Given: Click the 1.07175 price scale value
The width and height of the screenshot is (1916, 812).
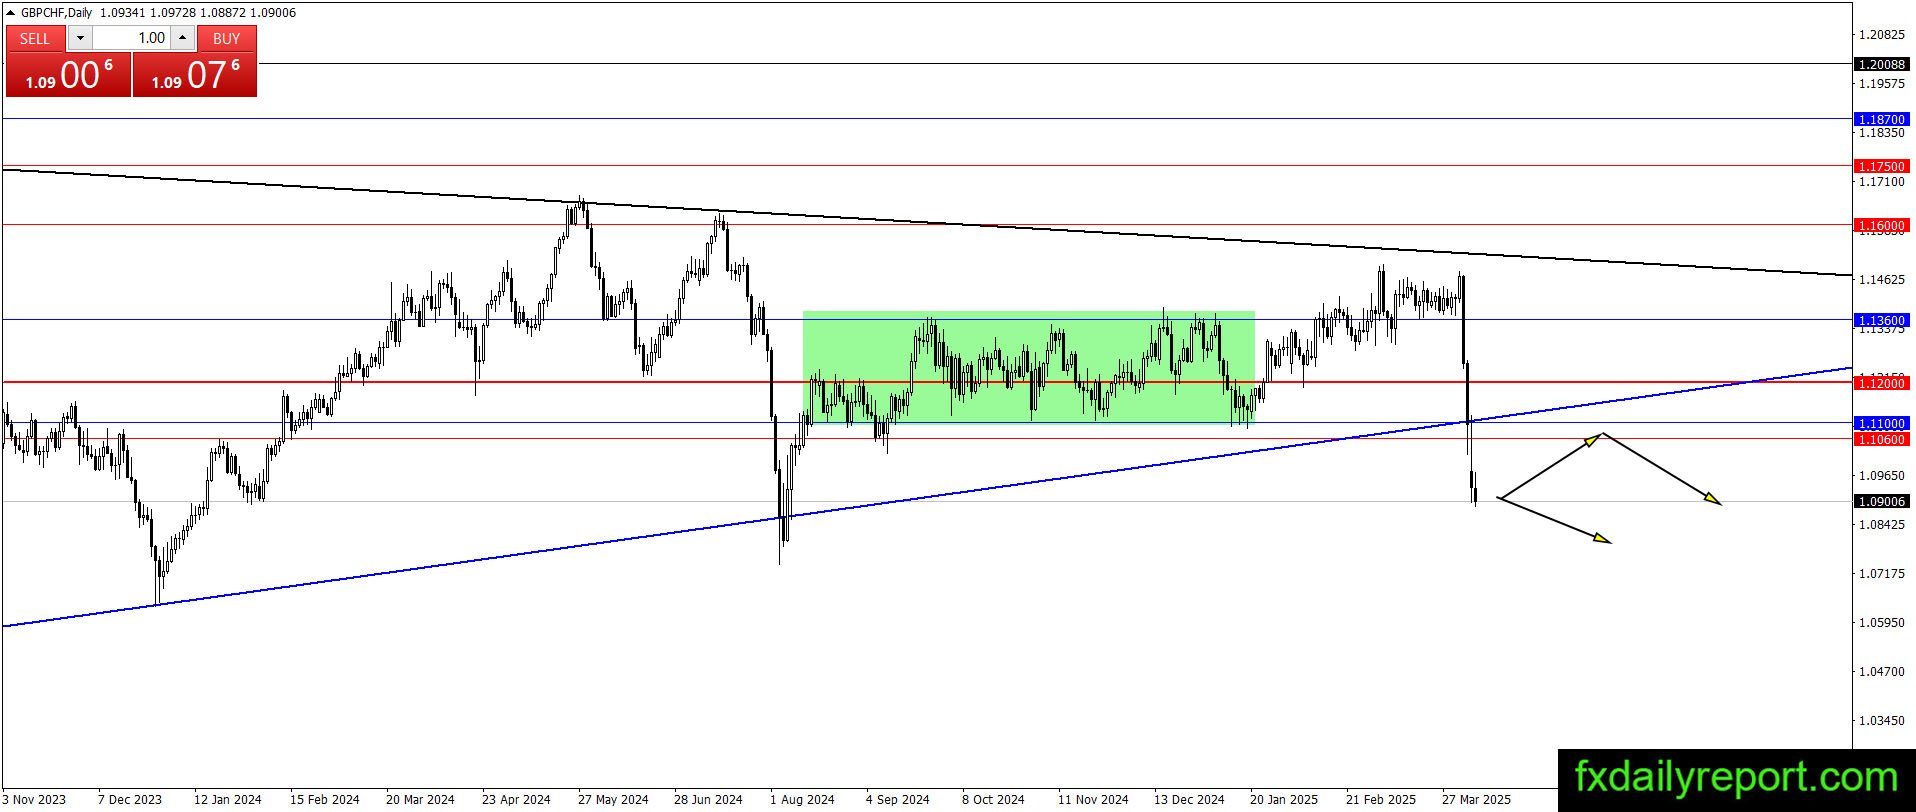Looking at the screenshot, I should click(x=1881, y=574).
